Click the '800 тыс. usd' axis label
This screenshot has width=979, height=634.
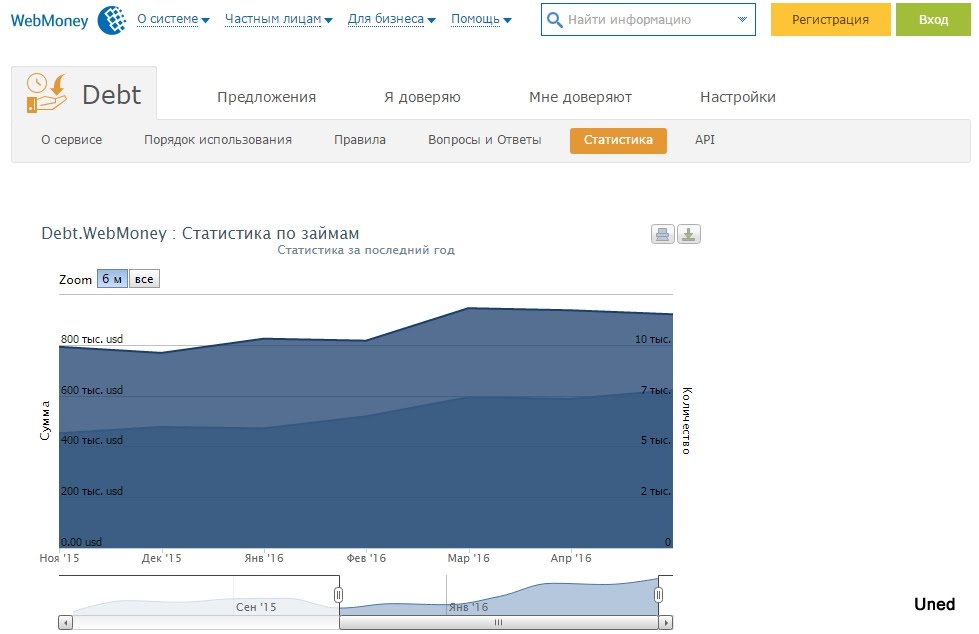point(92,339)
